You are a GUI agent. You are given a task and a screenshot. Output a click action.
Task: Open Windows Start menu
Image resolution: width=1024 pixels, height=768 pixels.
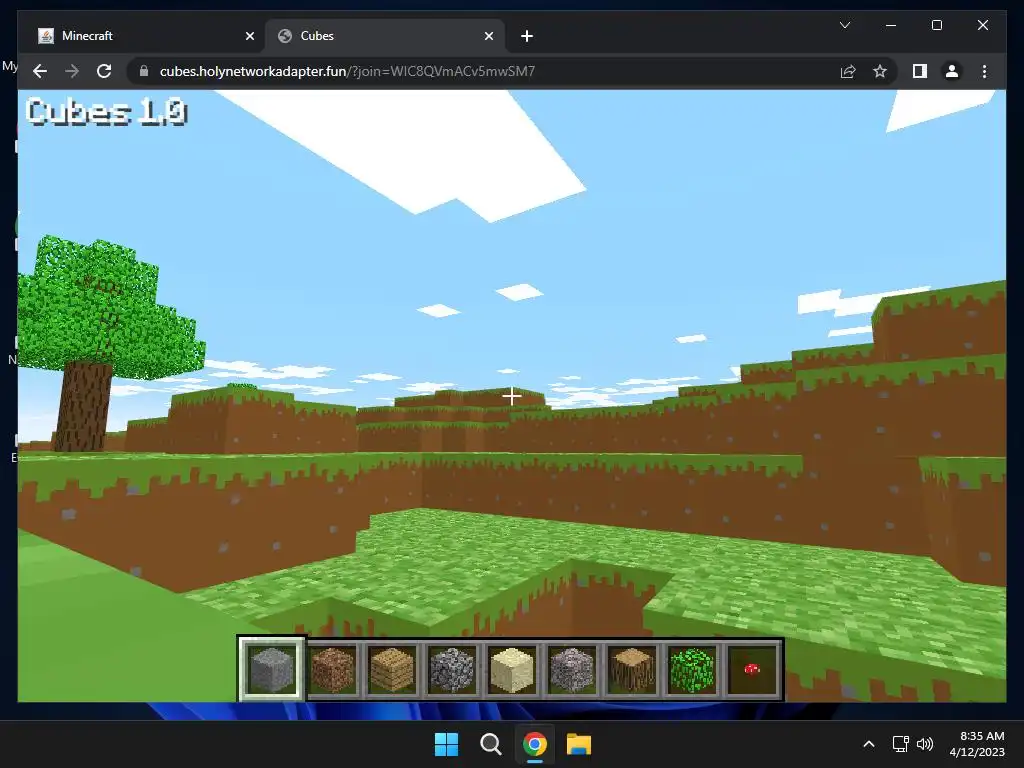click(447, 744)
